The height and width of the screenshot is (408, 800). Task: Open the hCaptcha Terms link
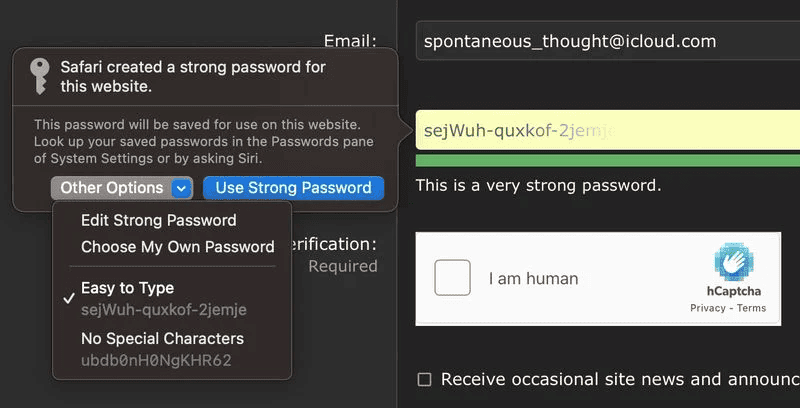[751, 308]
